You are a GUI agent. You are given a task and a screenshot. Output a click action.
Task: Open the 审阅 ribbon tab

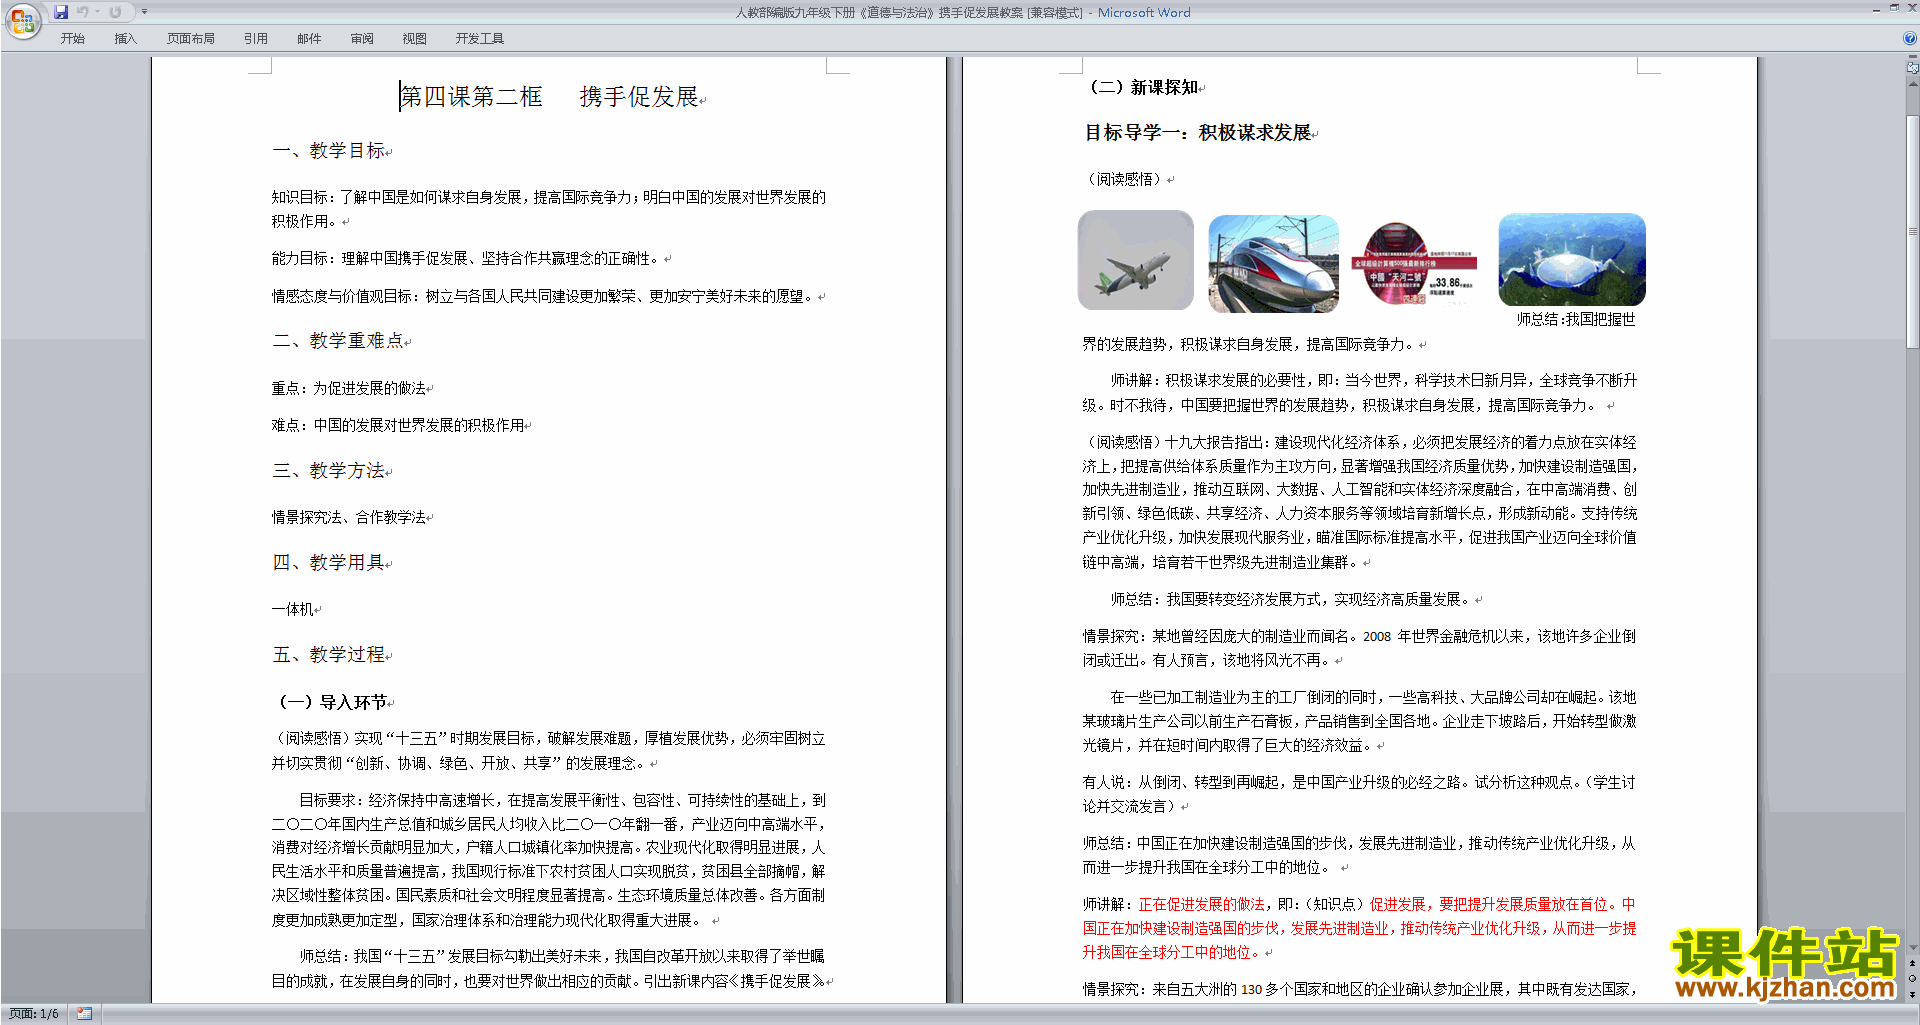point(362,39)
